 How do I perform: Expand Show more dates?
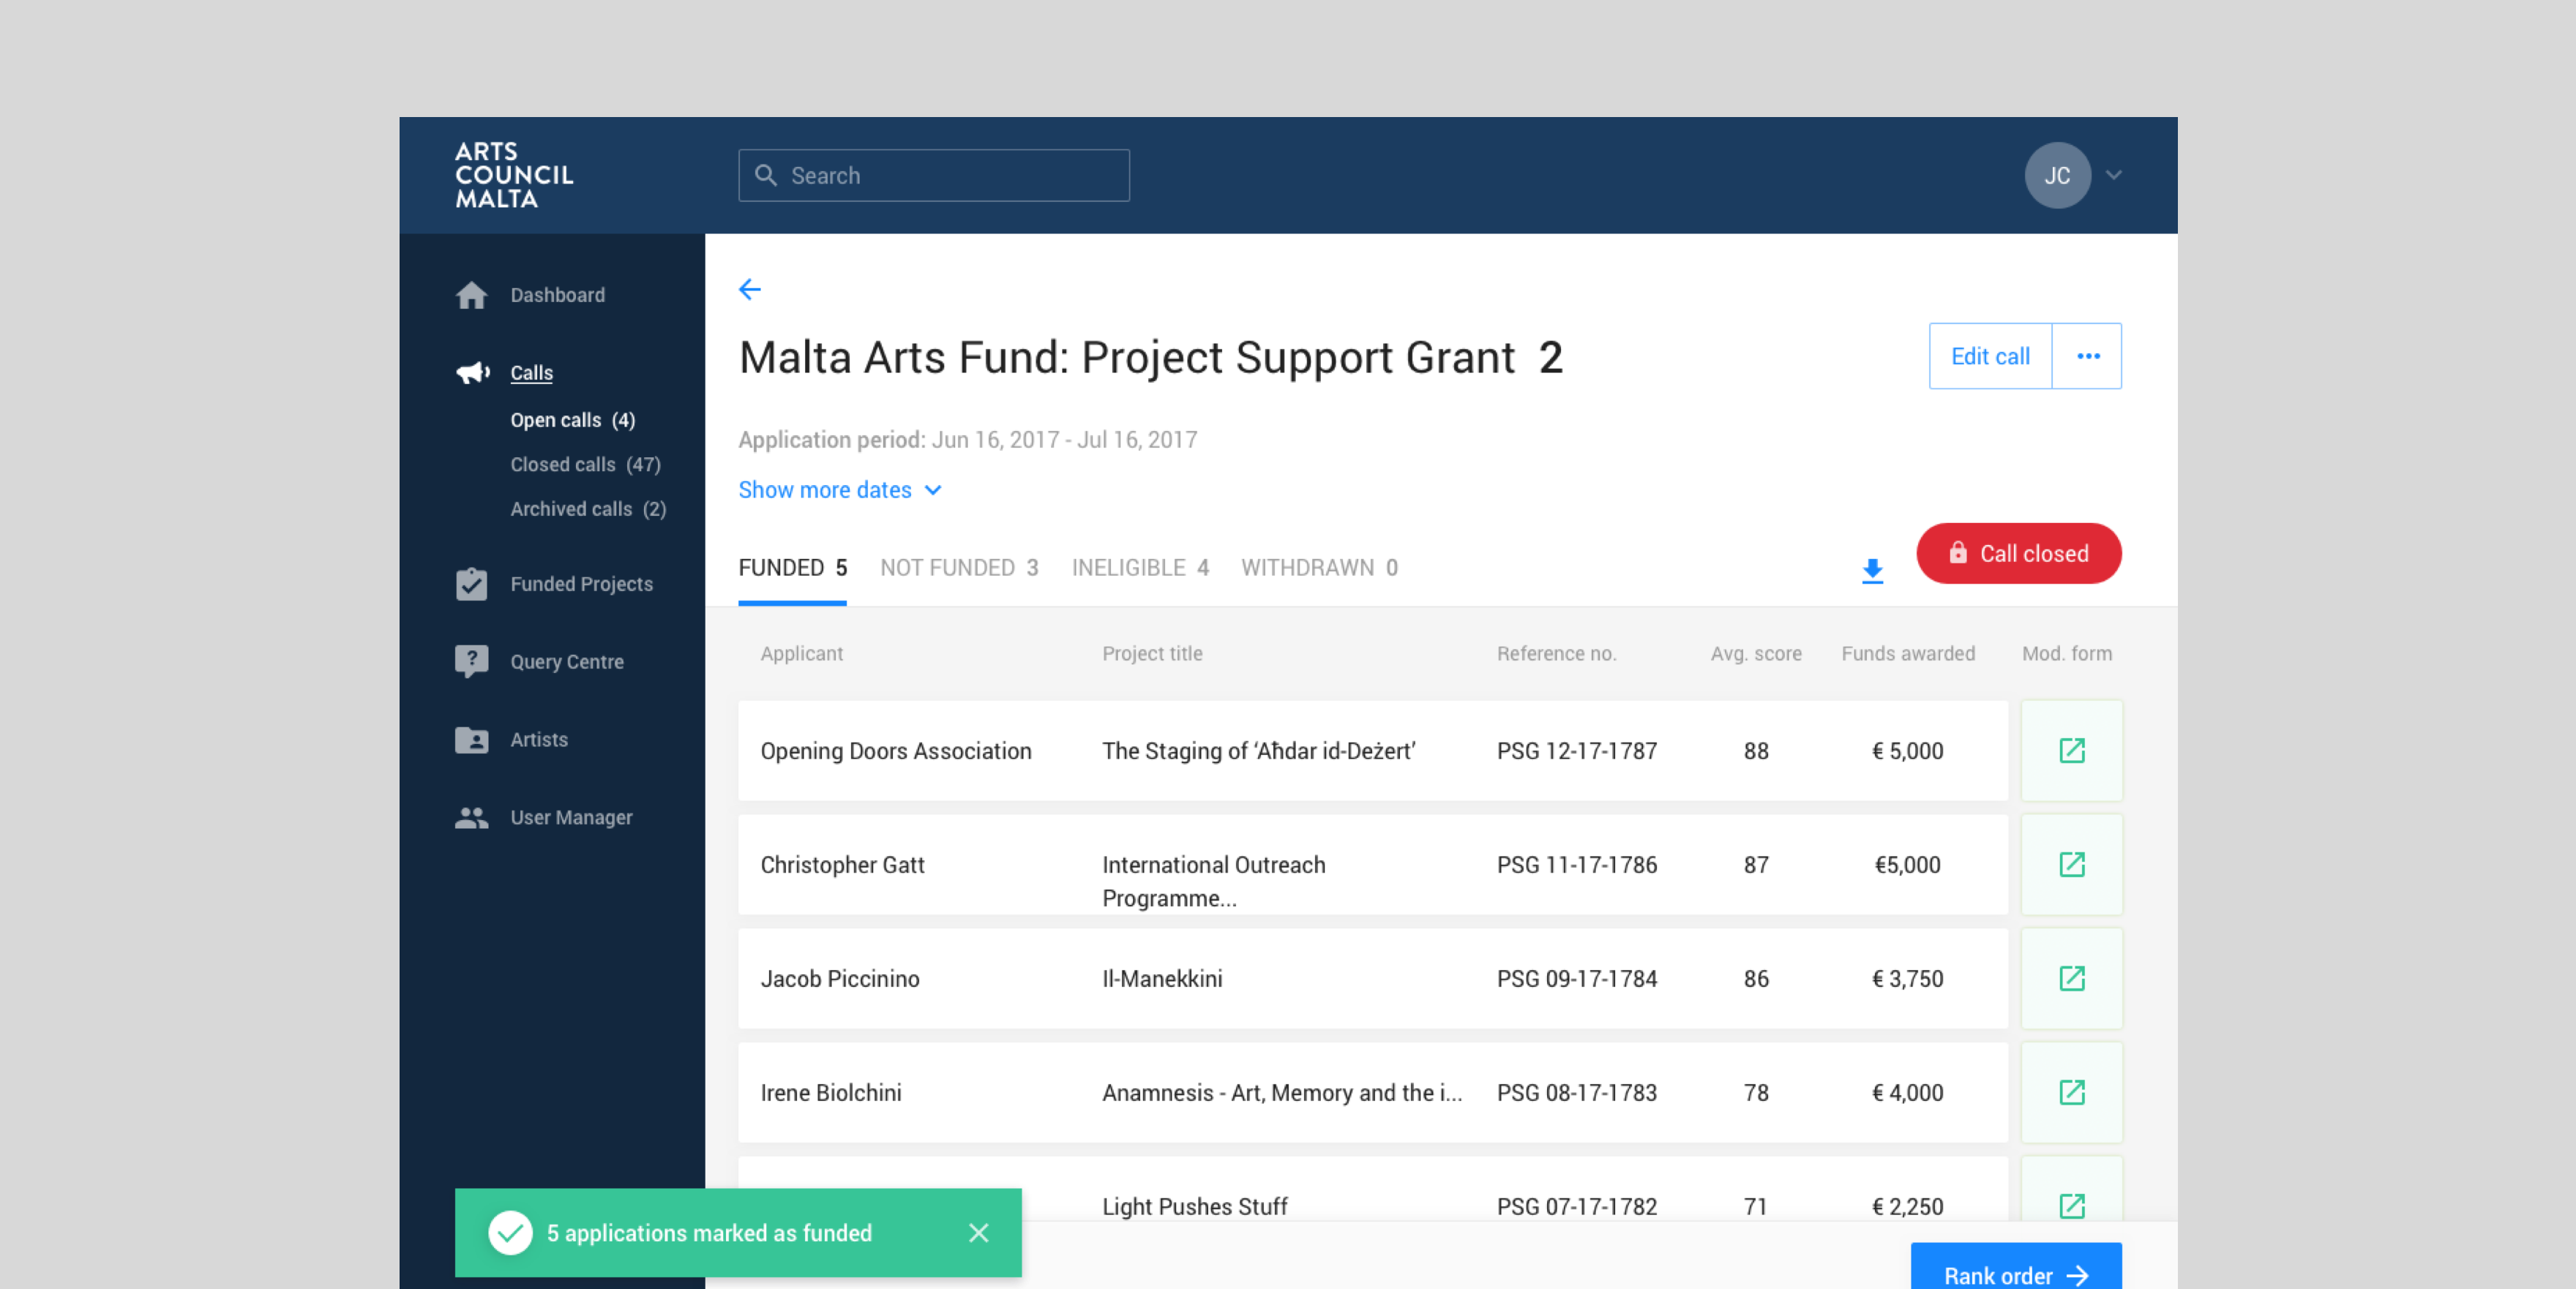pyautogui.click(x=840, y=490)
